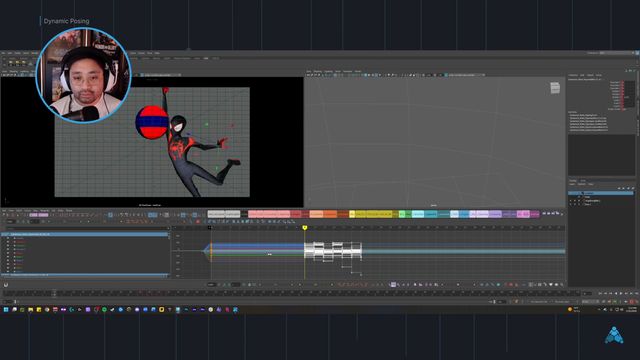
Task: Click the light lavender shelf button
Action: 479,214
